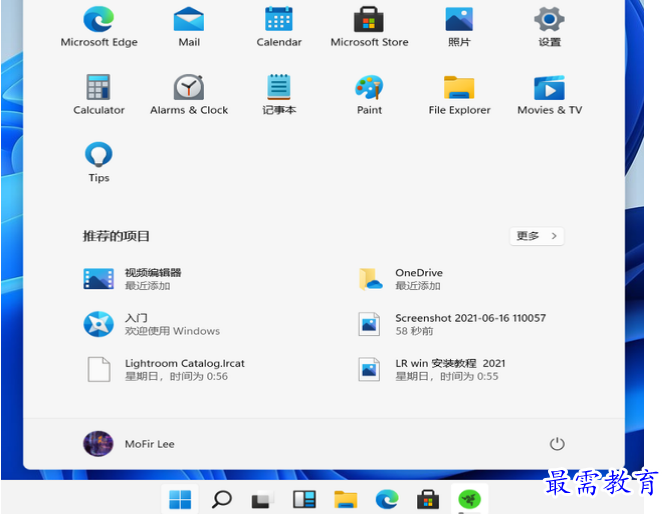This screenshot has height=514, width=667.
Task: Open 入门 welcome to Windows item
Action: [151, 324]
